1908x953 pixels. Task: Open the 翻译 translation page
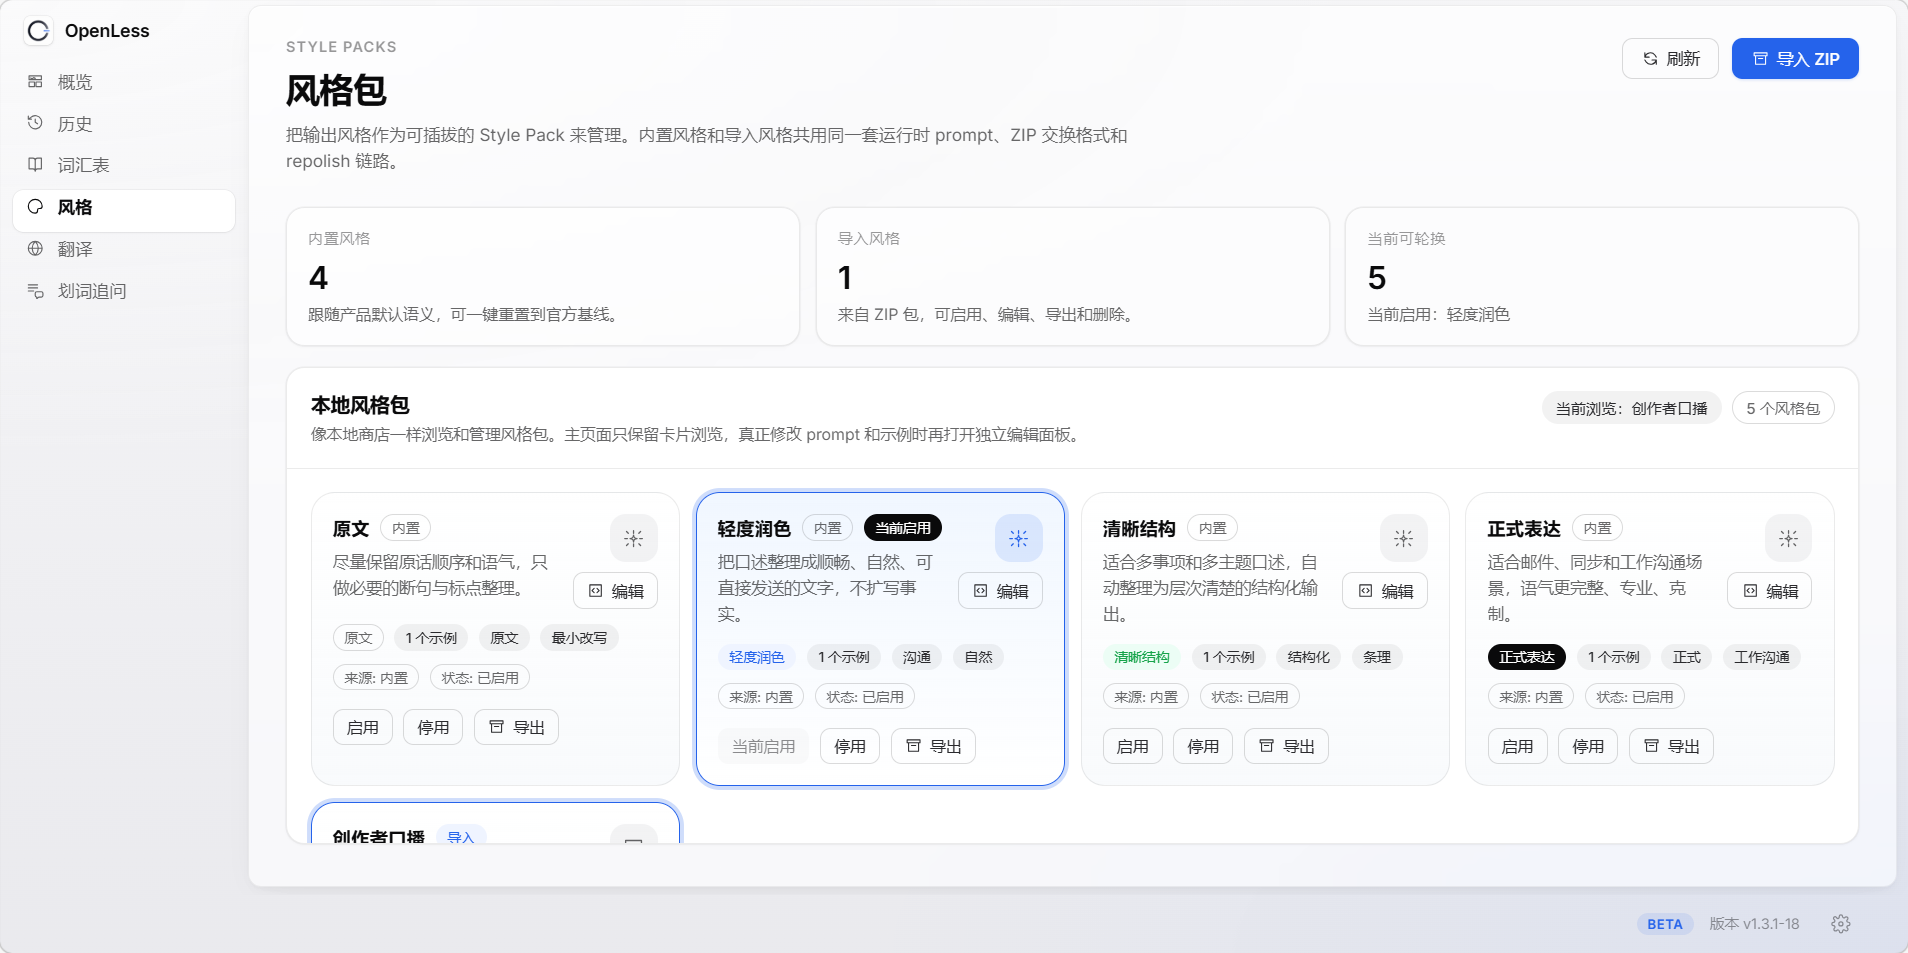click(124, 249)
